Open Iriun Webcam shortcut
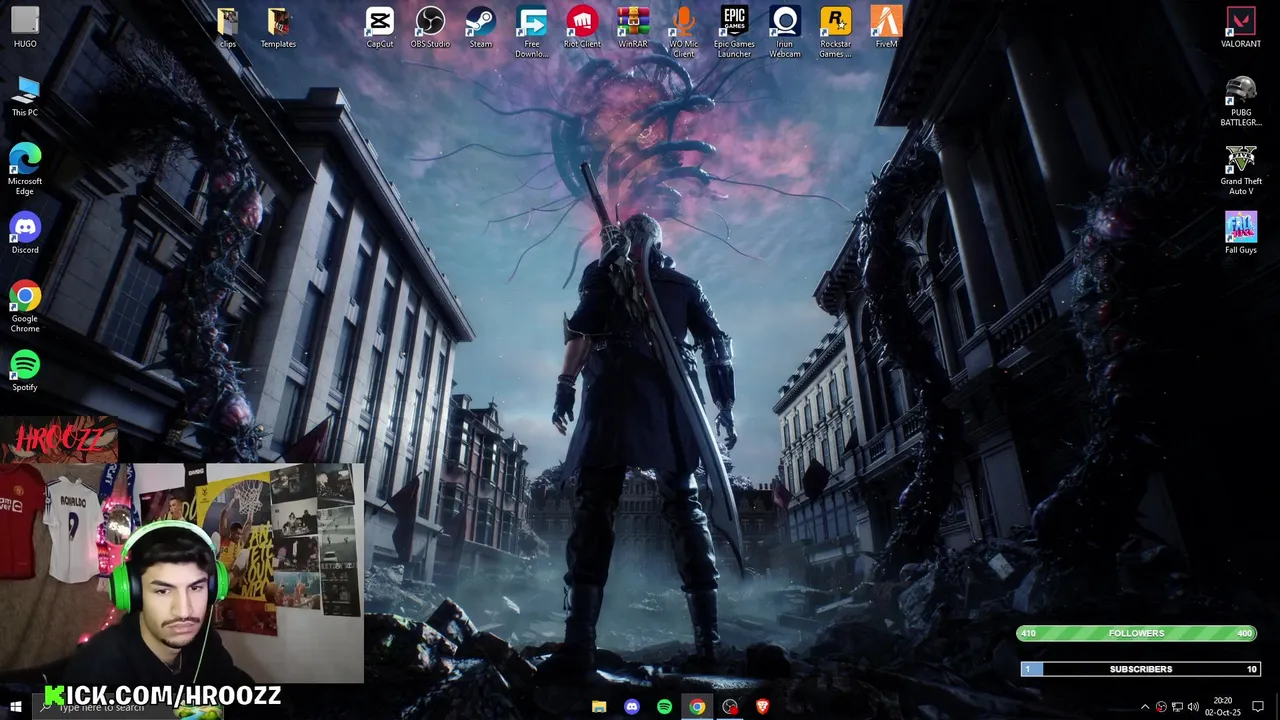This screenshot has width=1280, height=720. (x=785, y=33)
